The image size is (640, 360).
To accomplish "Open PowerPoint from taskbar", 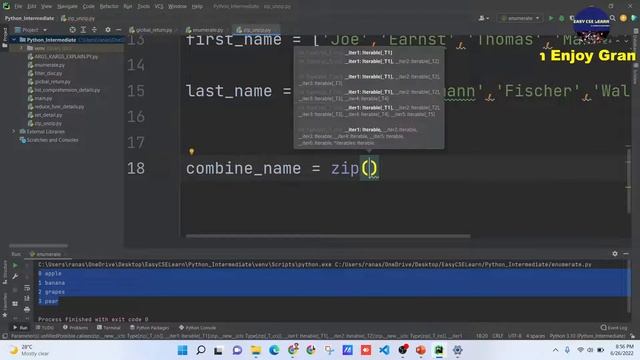I will [x=421, y=350].
